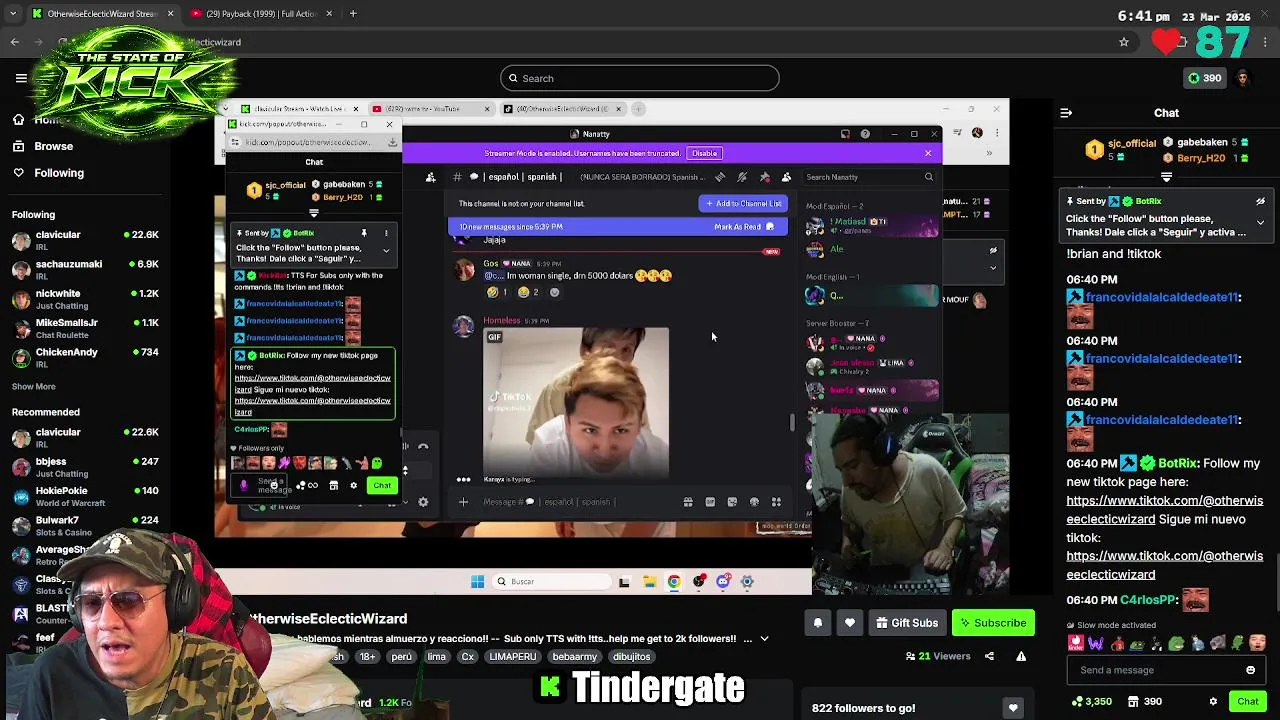Open the emoji picker in chat input
The height and width of the screenshot is (720, 1280).
click(x=1250, y=670)
